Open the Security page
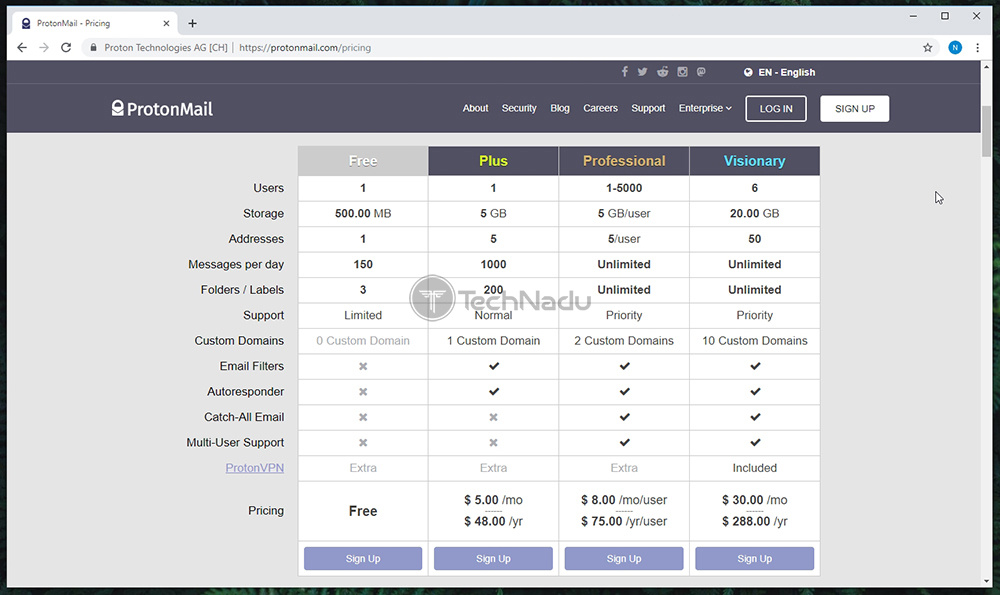This screenshot has height=595, width=1000. pos(518,108)
